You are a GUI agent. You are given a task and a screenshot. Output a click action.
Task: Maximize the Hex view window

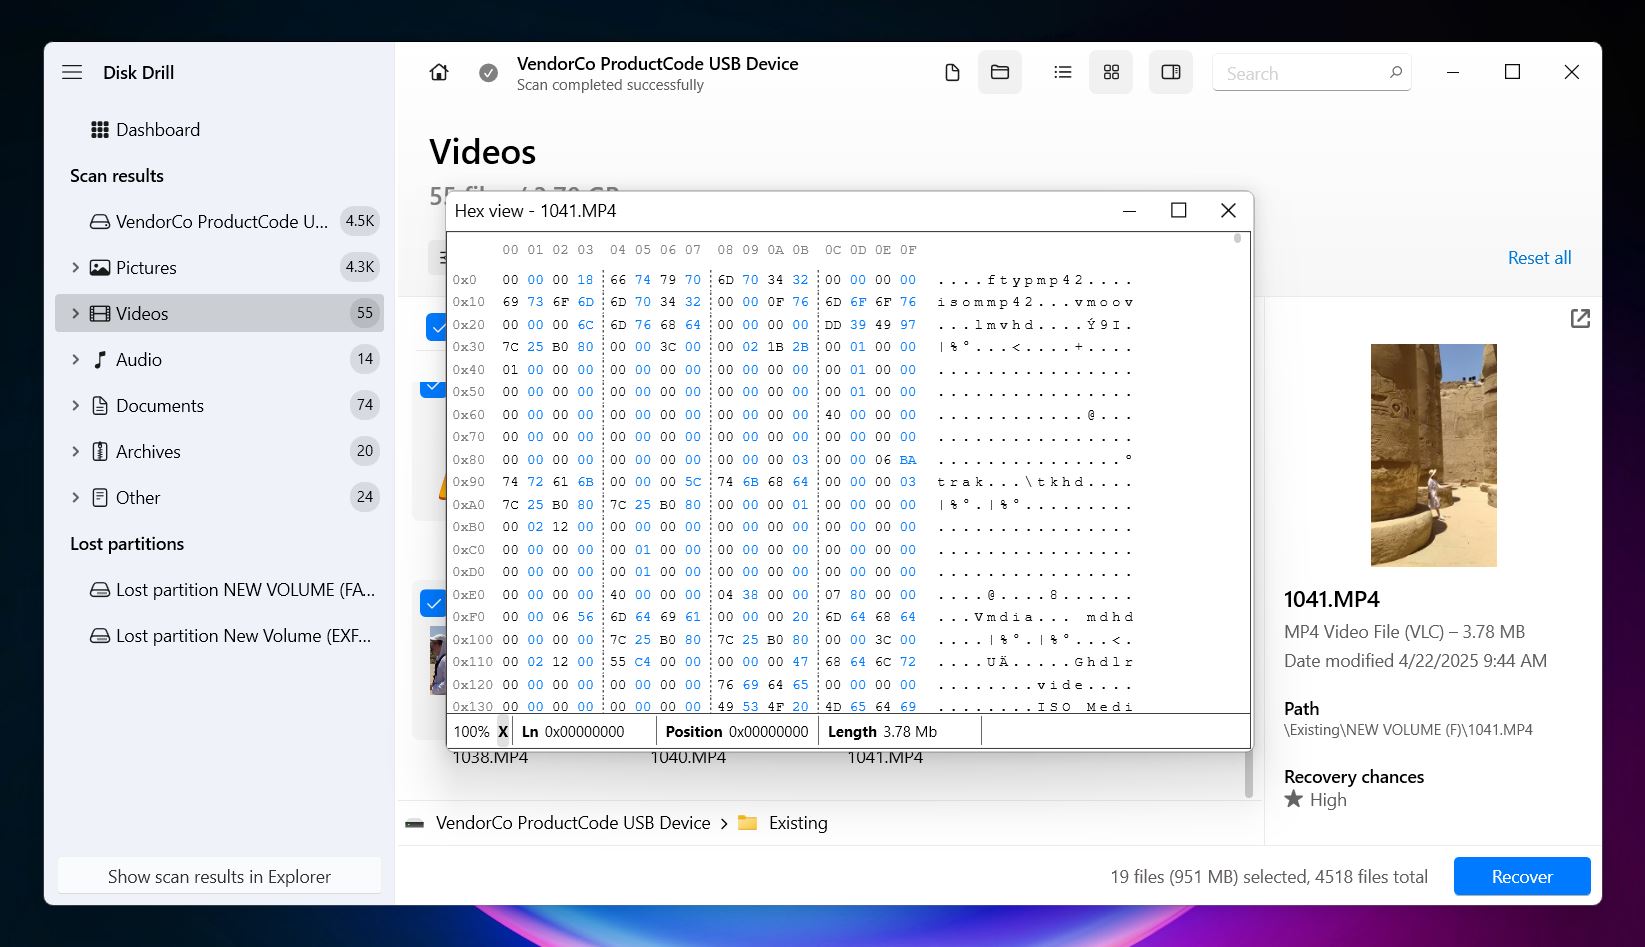[x=1179, y=210]
